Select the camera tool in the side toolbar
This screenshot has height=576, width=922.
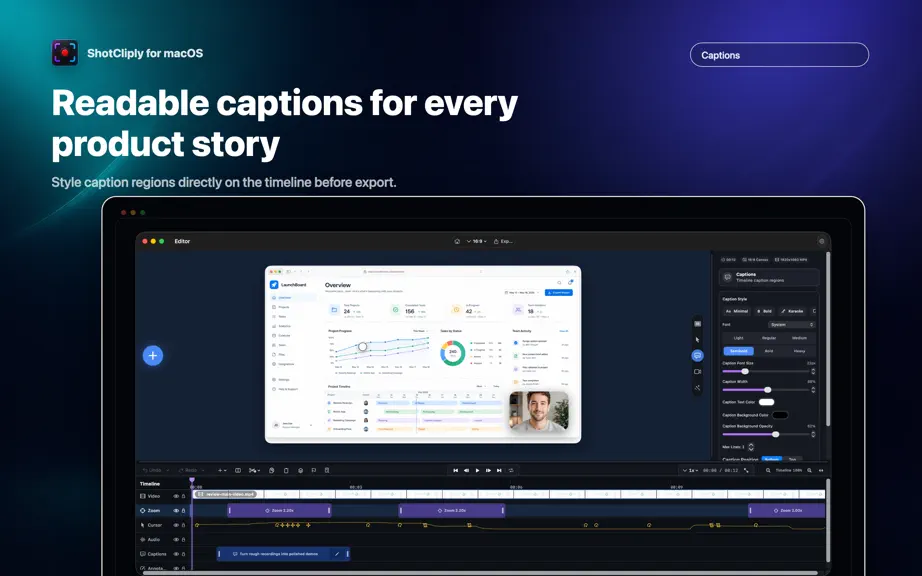coord(697,371)
